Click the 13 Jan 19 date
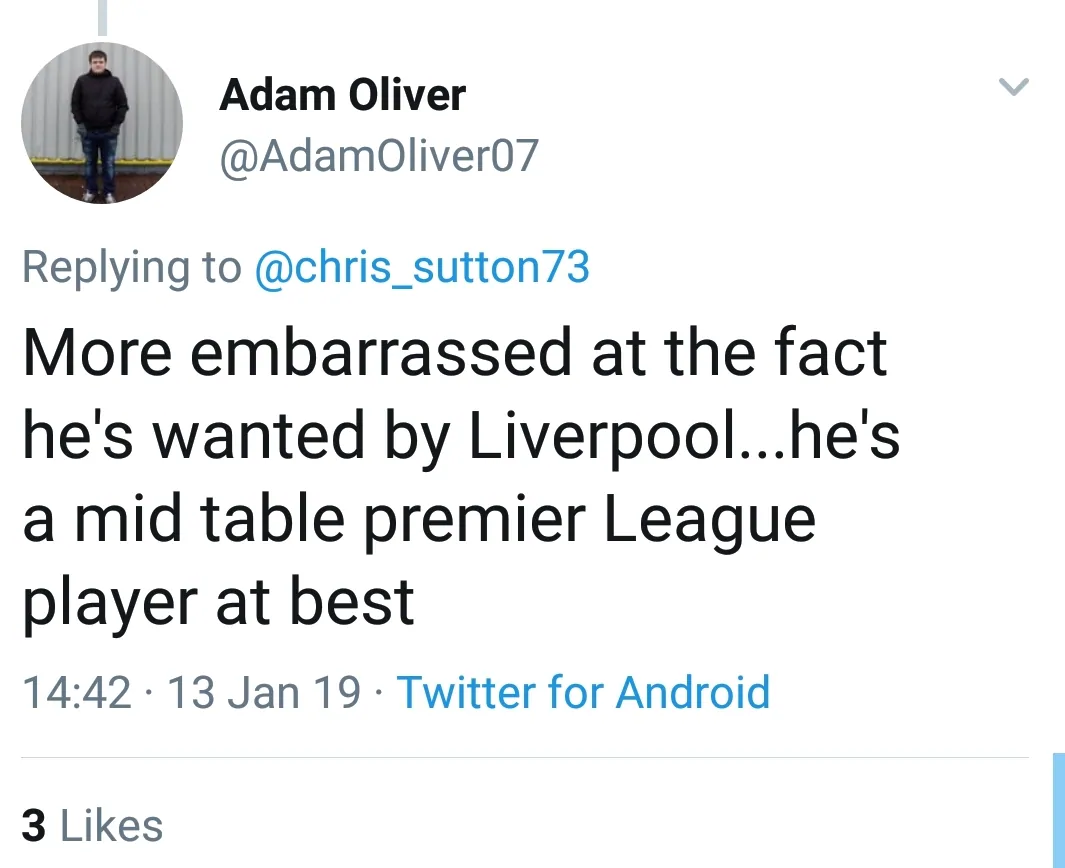The width and height of the screenshot is (1065, 868). pos(264,692)
